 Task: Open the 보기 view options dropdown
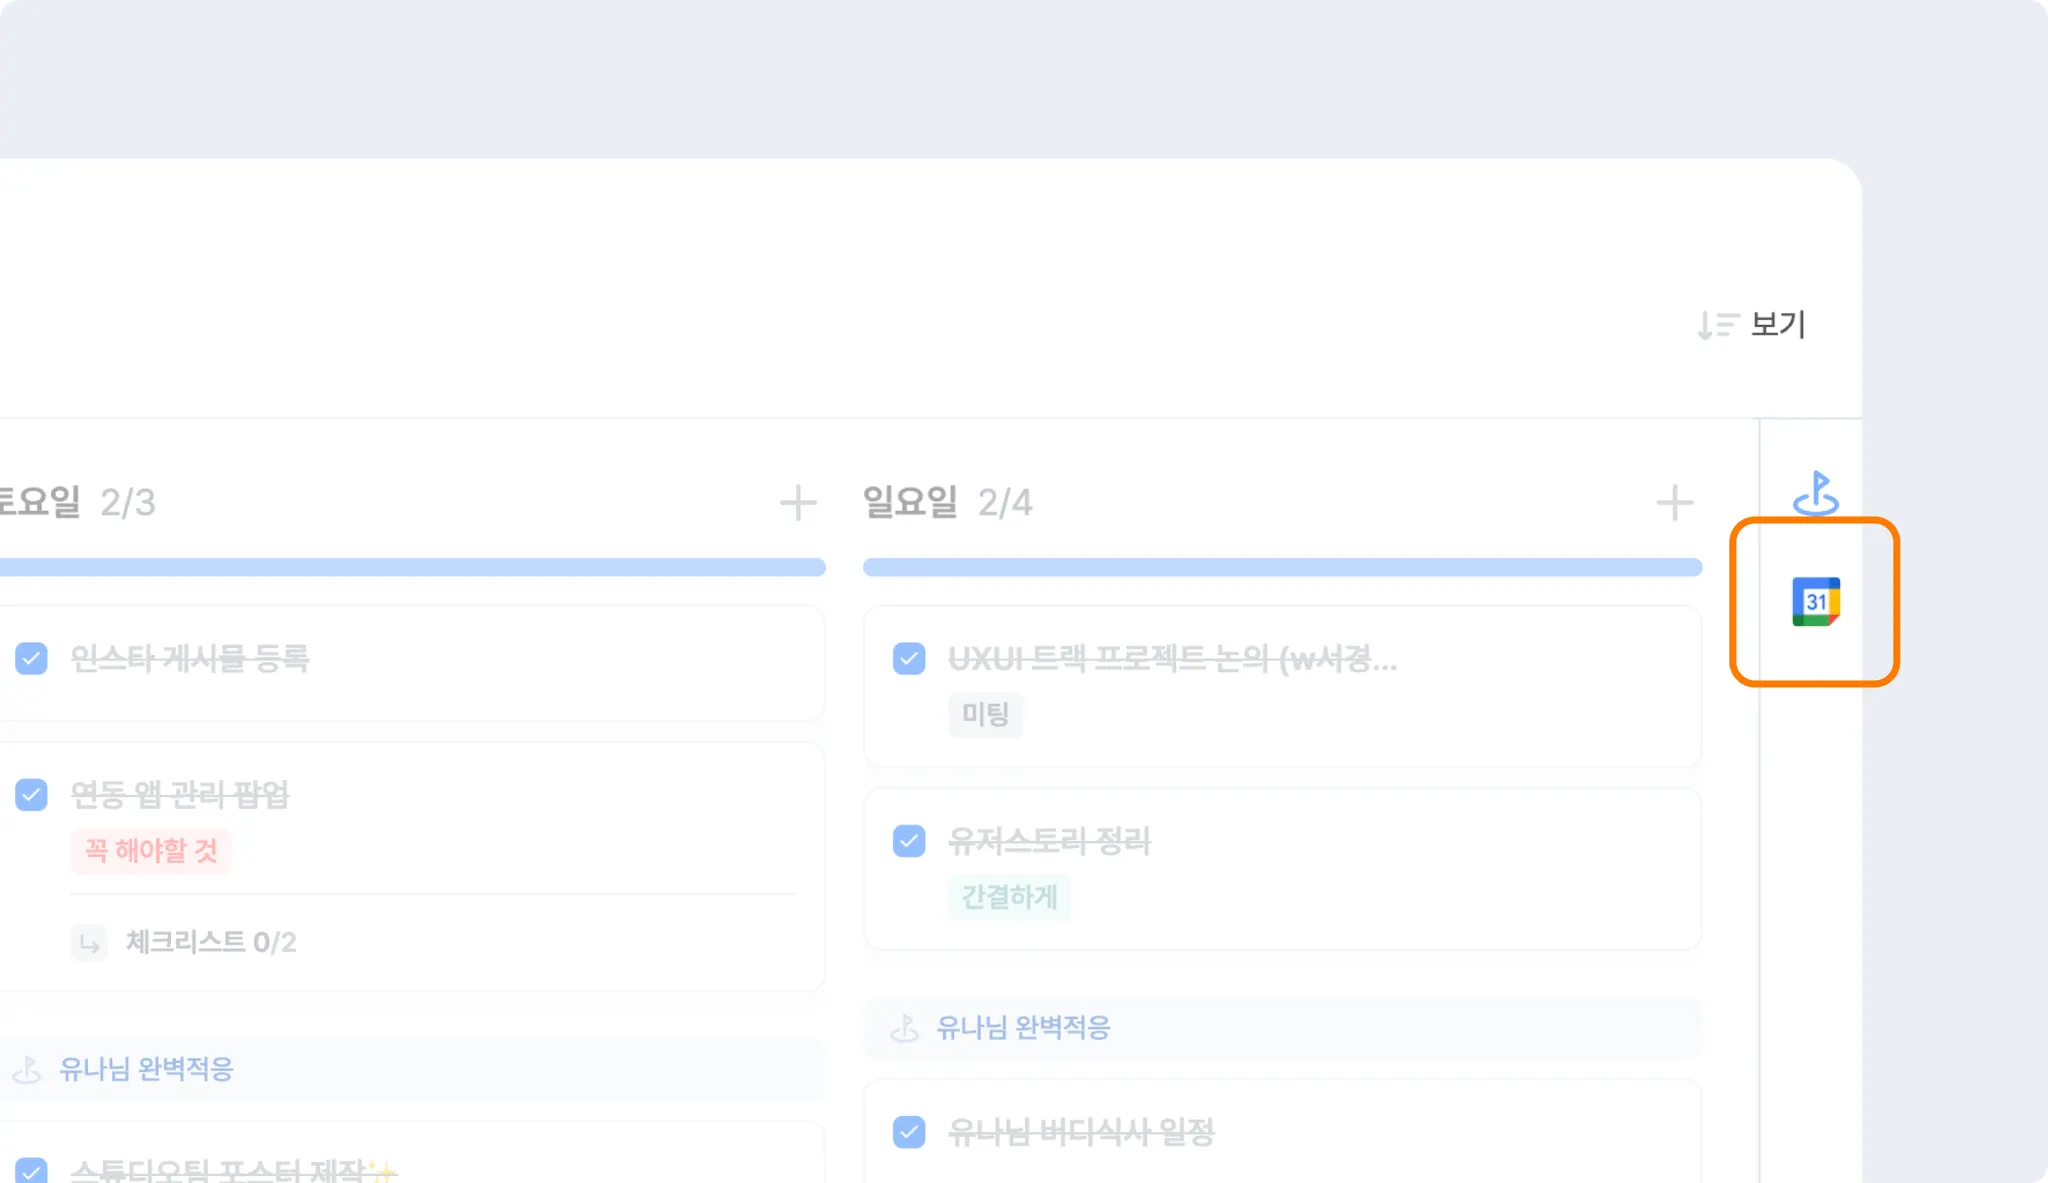1752,325
